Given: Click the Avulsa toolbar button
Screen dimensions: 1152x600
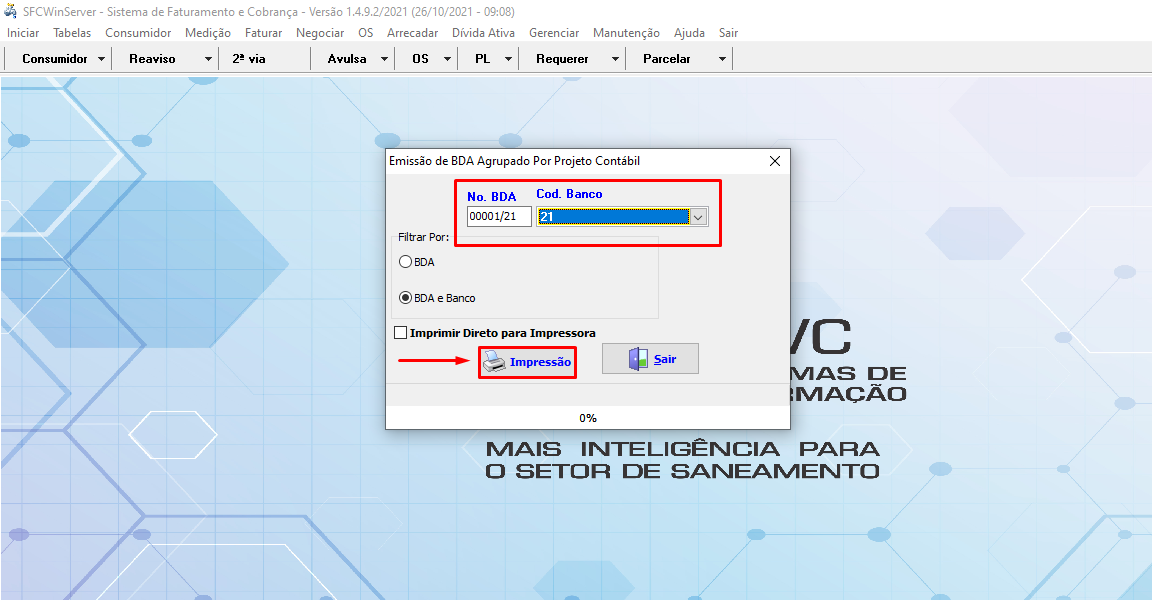Looking at the screenshot, I should tap(346, 59).
